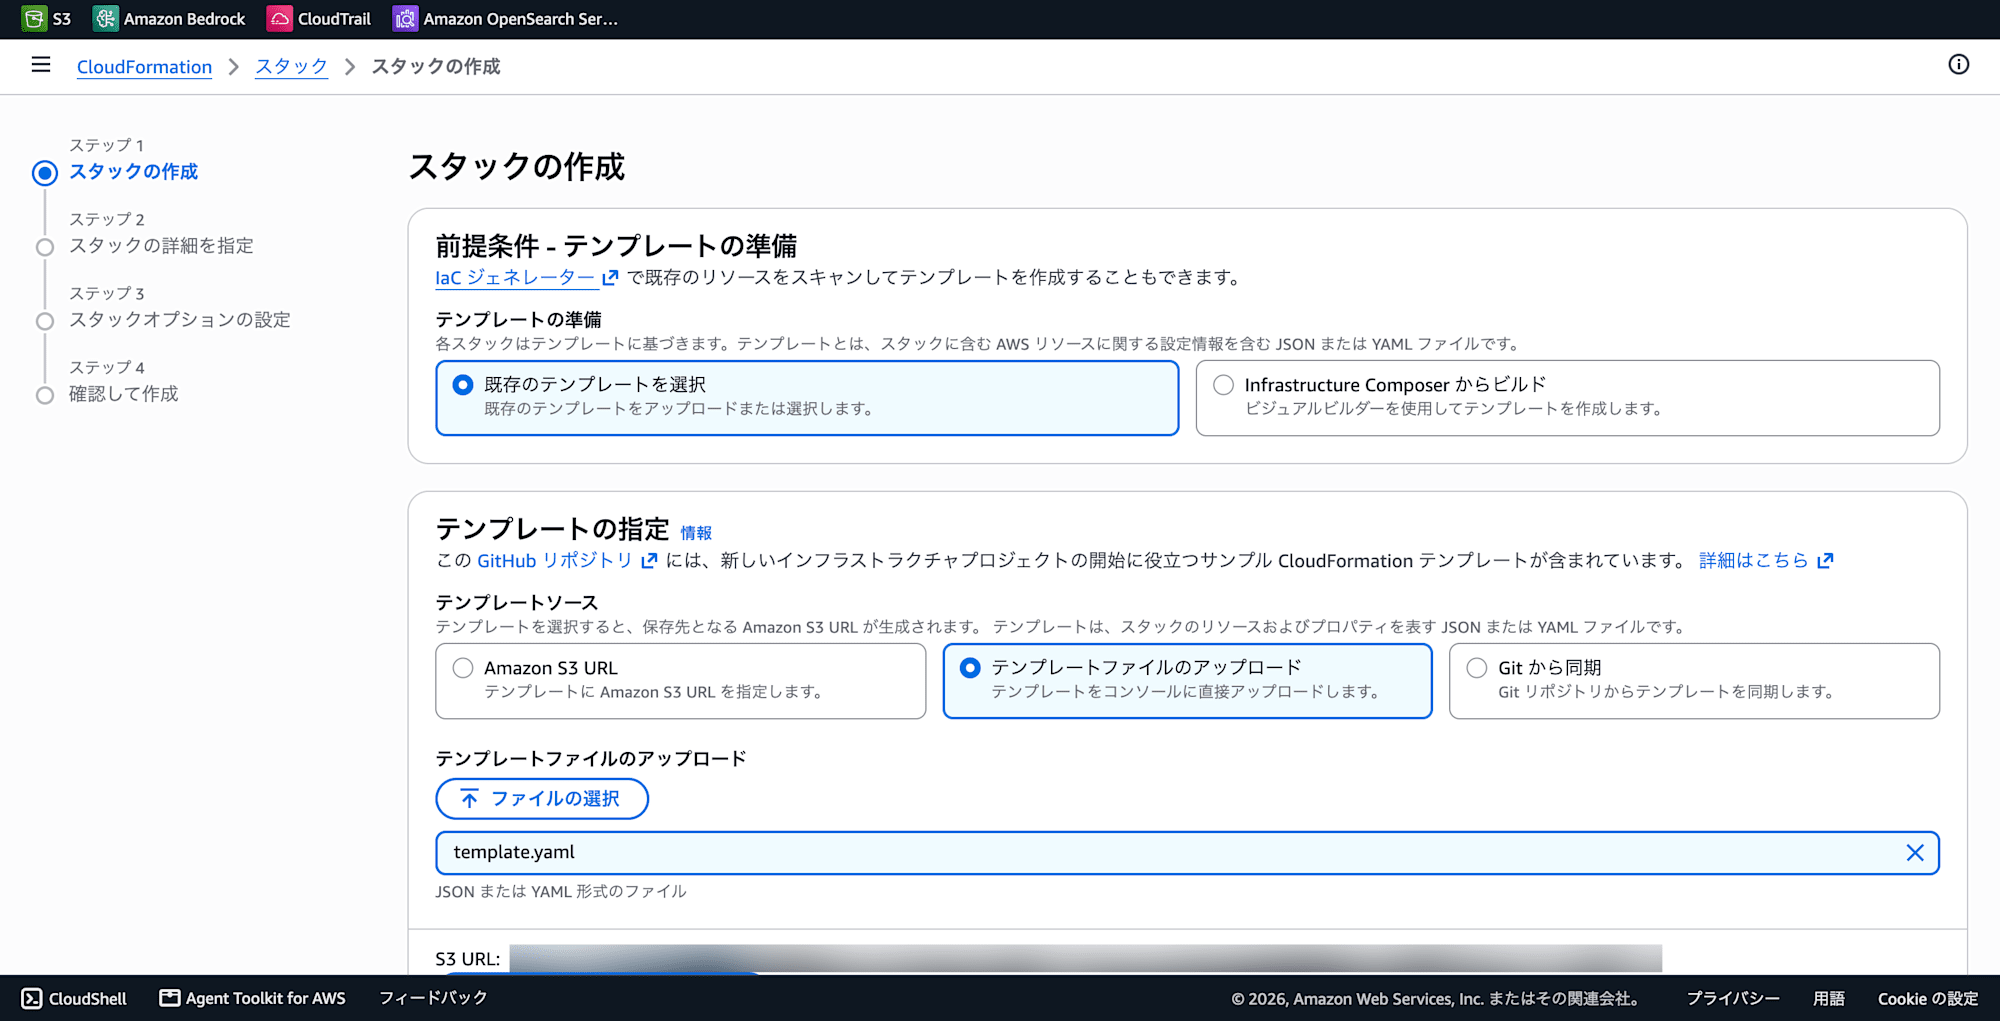Select Infrastructure Composer からビルド radio option
2000x1021 pixels.
tap(1223, 385)
